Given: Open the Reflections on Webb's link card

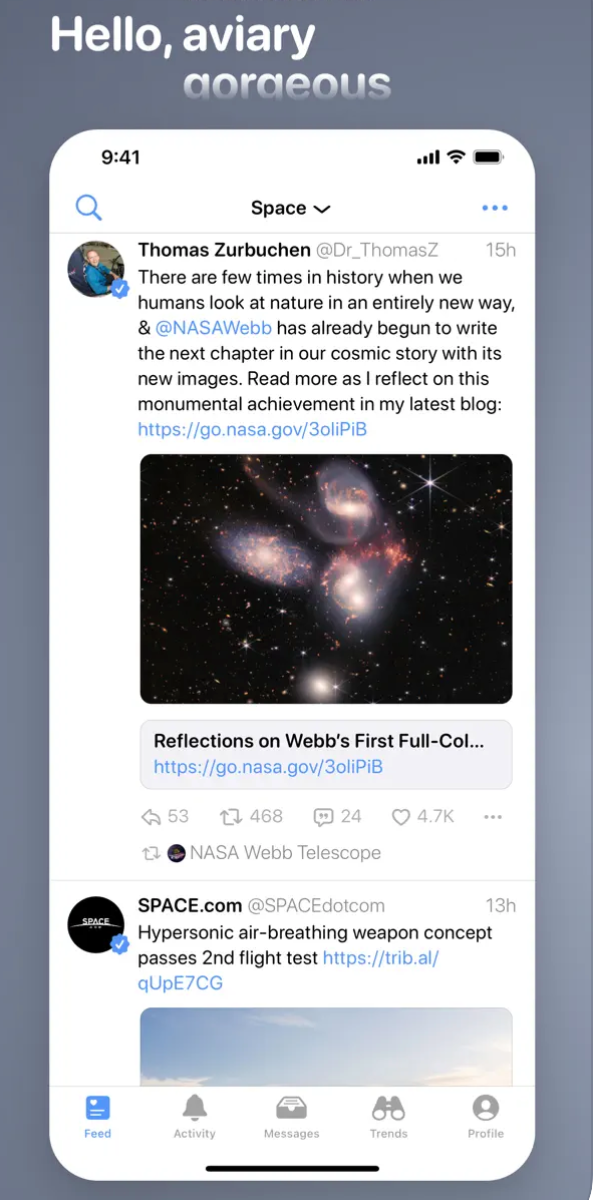Looking at the screenshot, I should pos(326,754).
